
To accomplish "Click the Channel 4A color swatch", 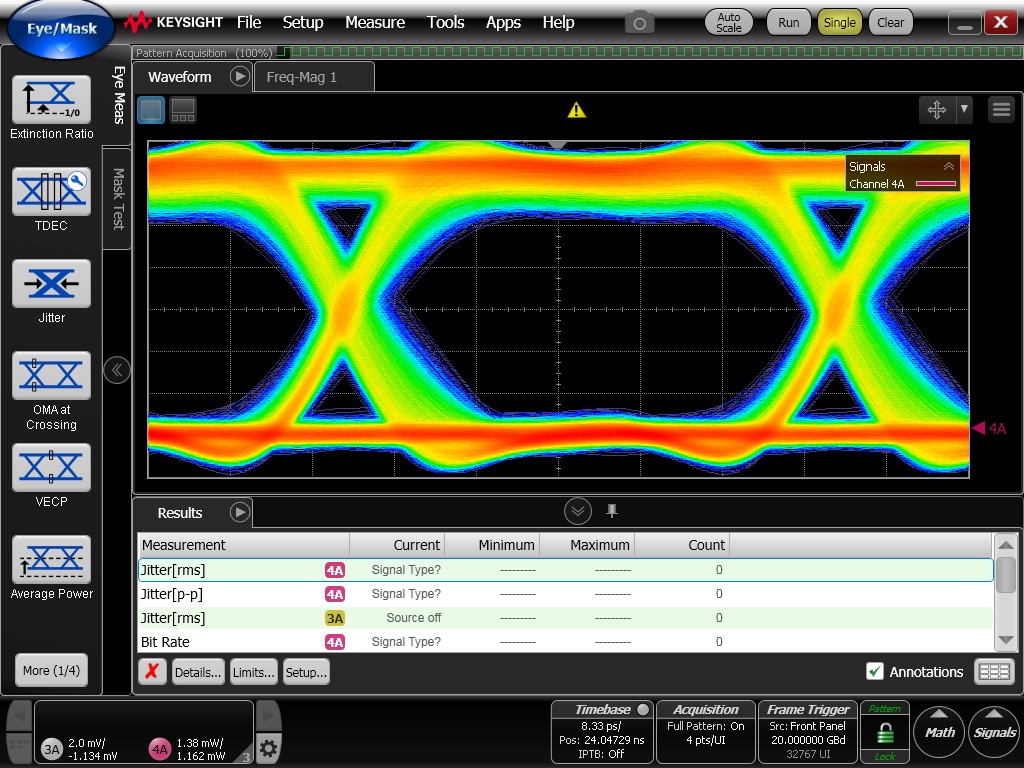I will (935, 184).
